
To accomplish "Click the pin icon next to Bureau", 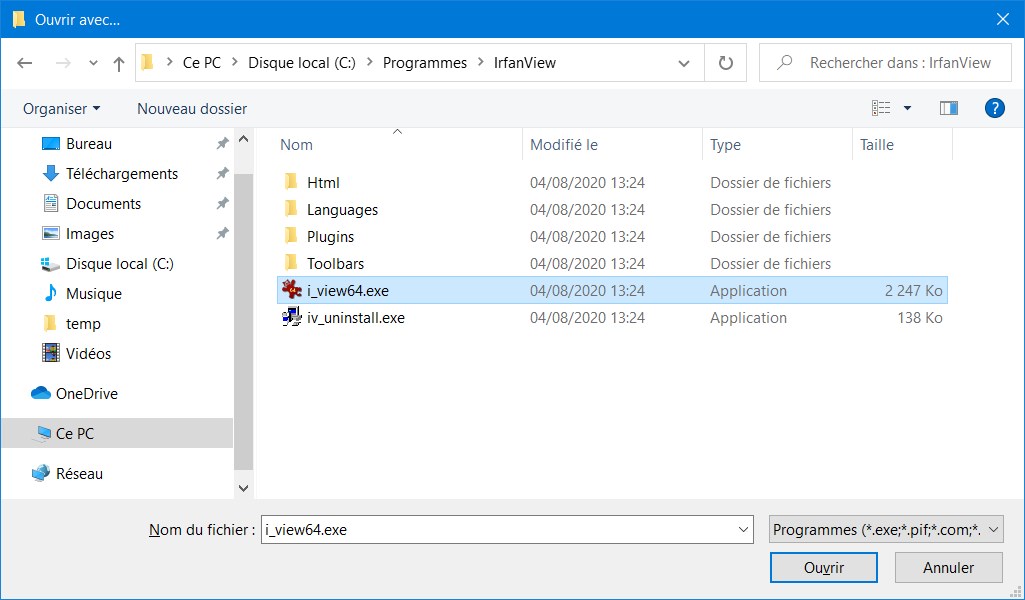I will coord(222,143).
